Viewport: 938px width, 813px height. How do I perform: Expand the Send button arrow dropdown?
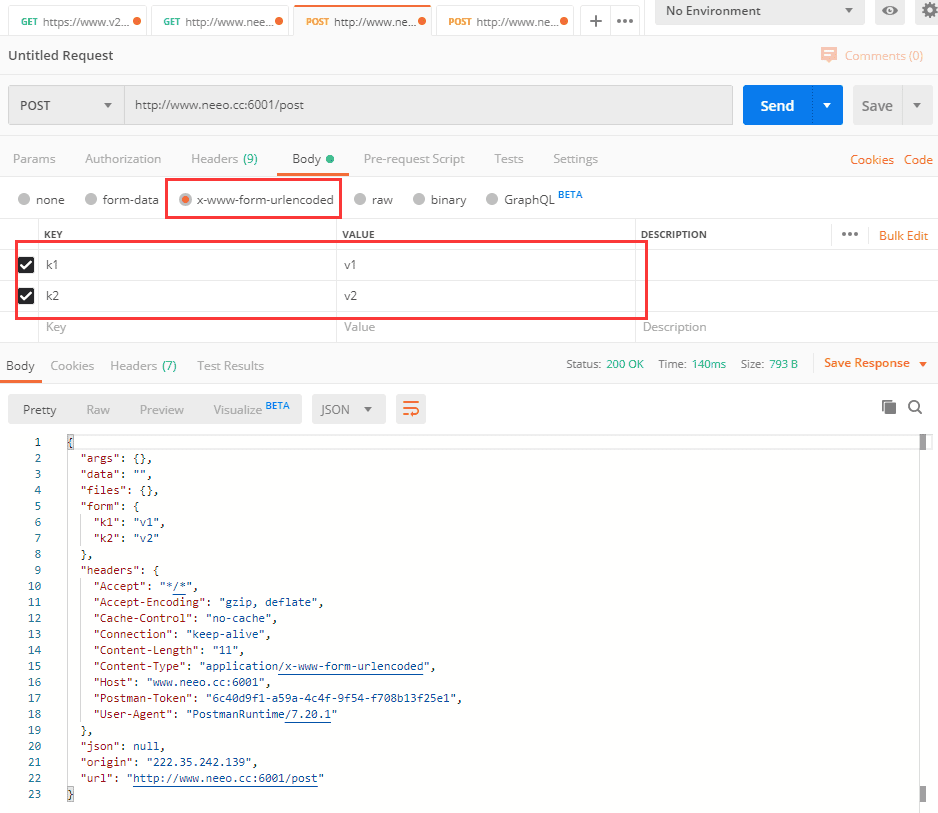tap(827, 105)
